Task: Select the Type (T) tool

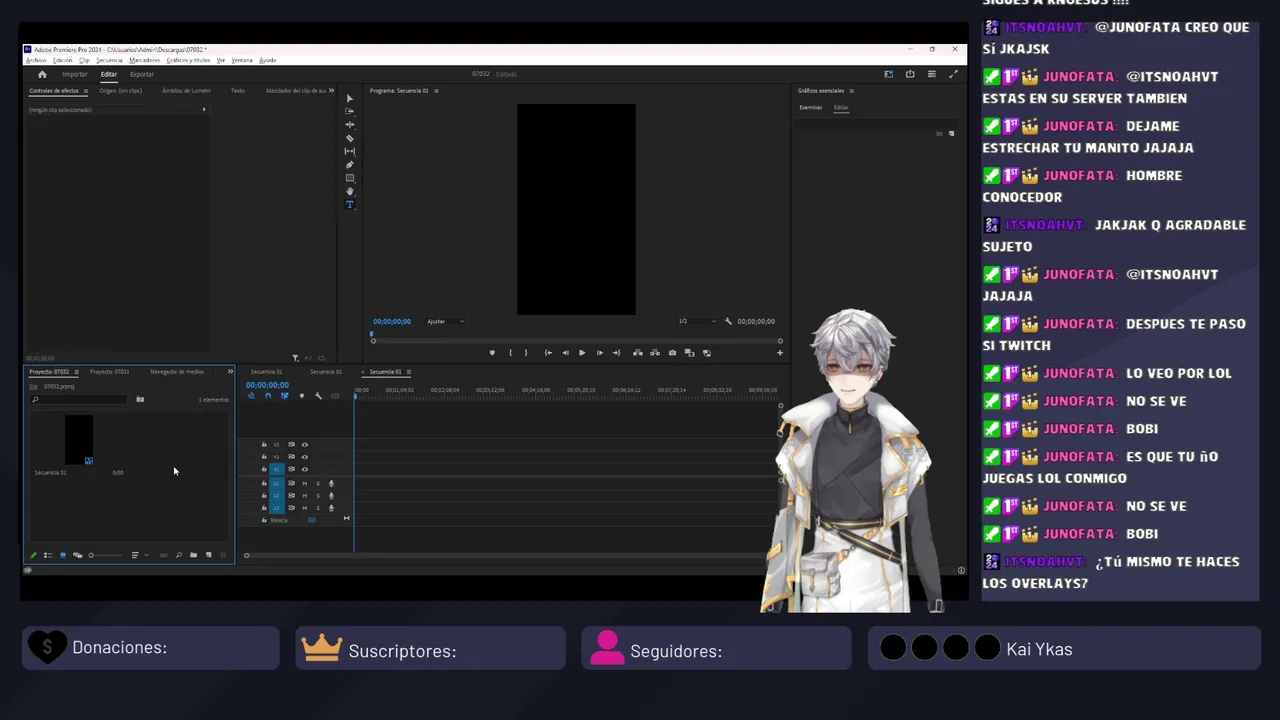Action: click(349, 204)
